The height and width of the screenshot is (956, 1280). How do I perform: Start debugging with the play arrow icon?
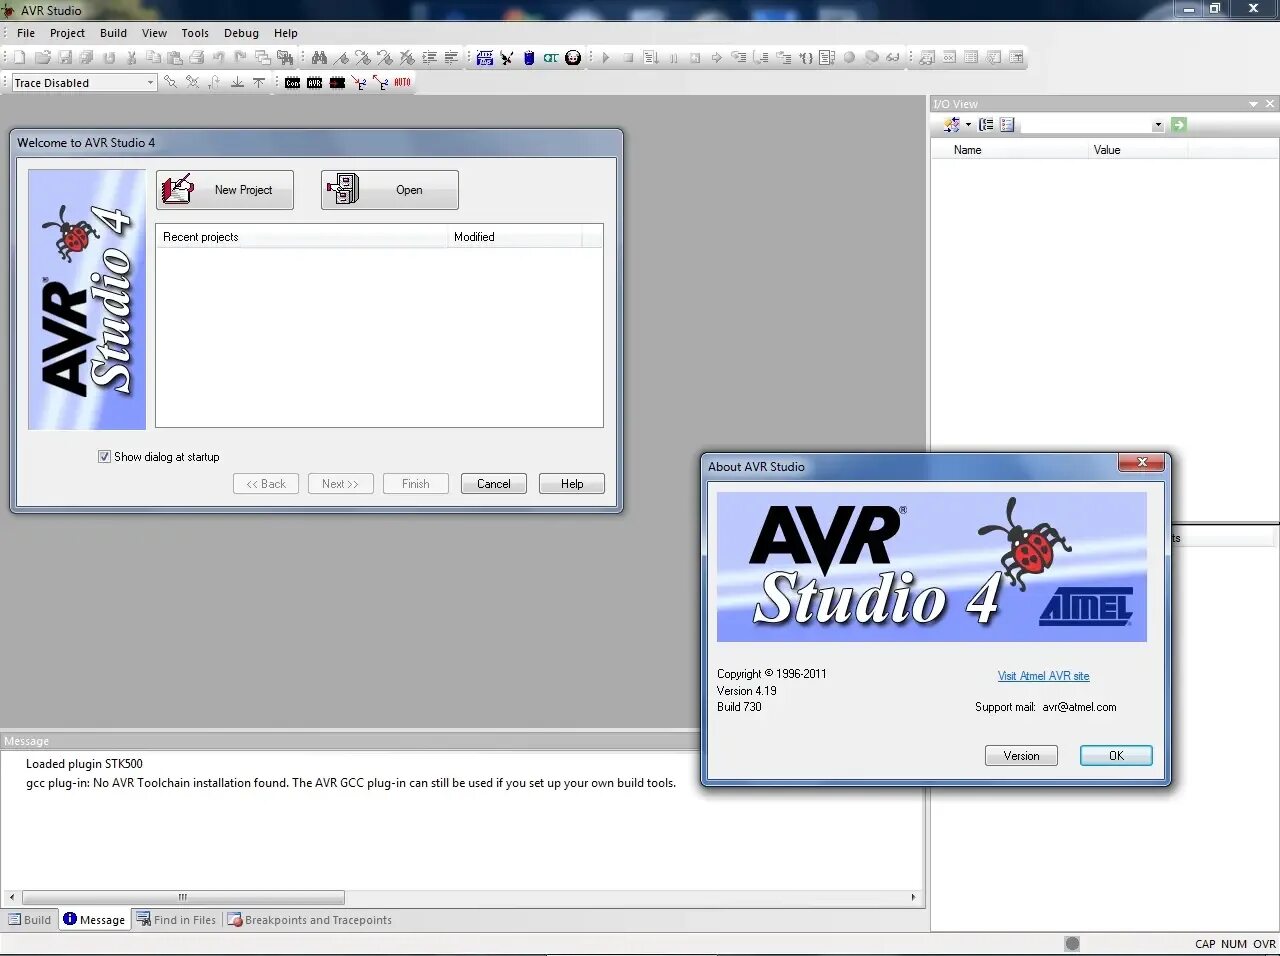[606, 58]
